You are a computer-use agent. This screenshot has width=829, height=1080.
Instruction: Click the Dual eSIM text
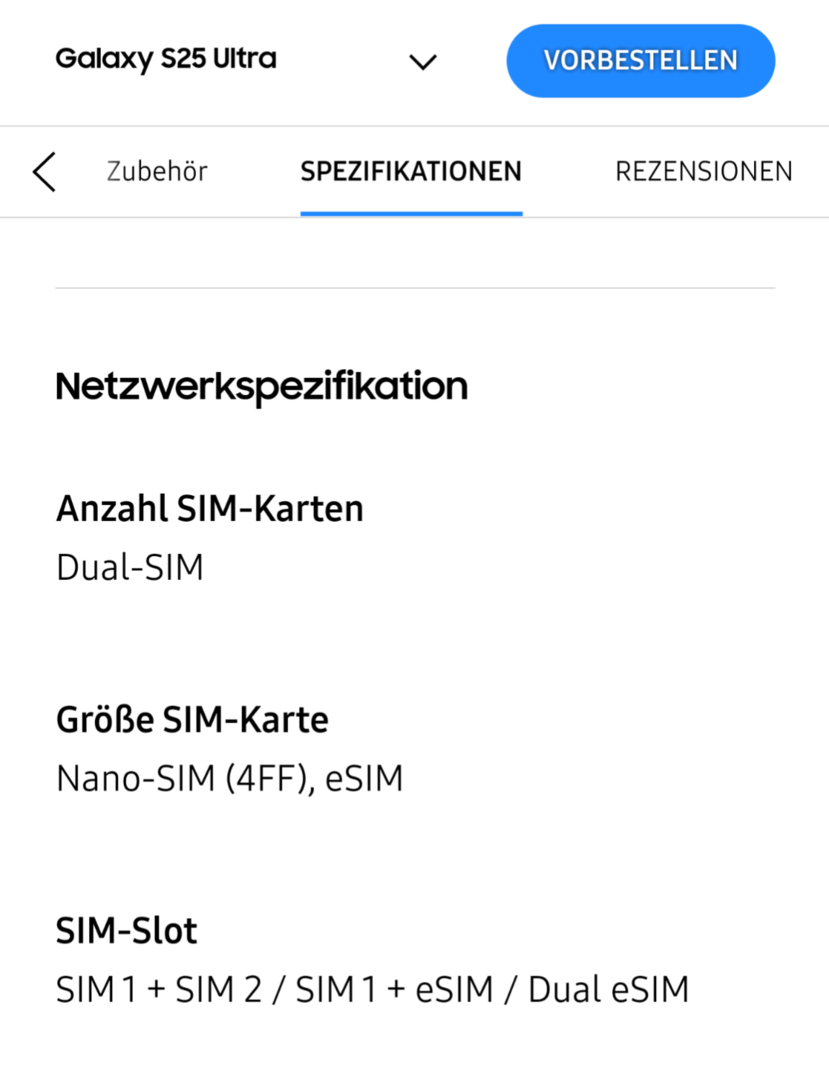click(608, 990)
